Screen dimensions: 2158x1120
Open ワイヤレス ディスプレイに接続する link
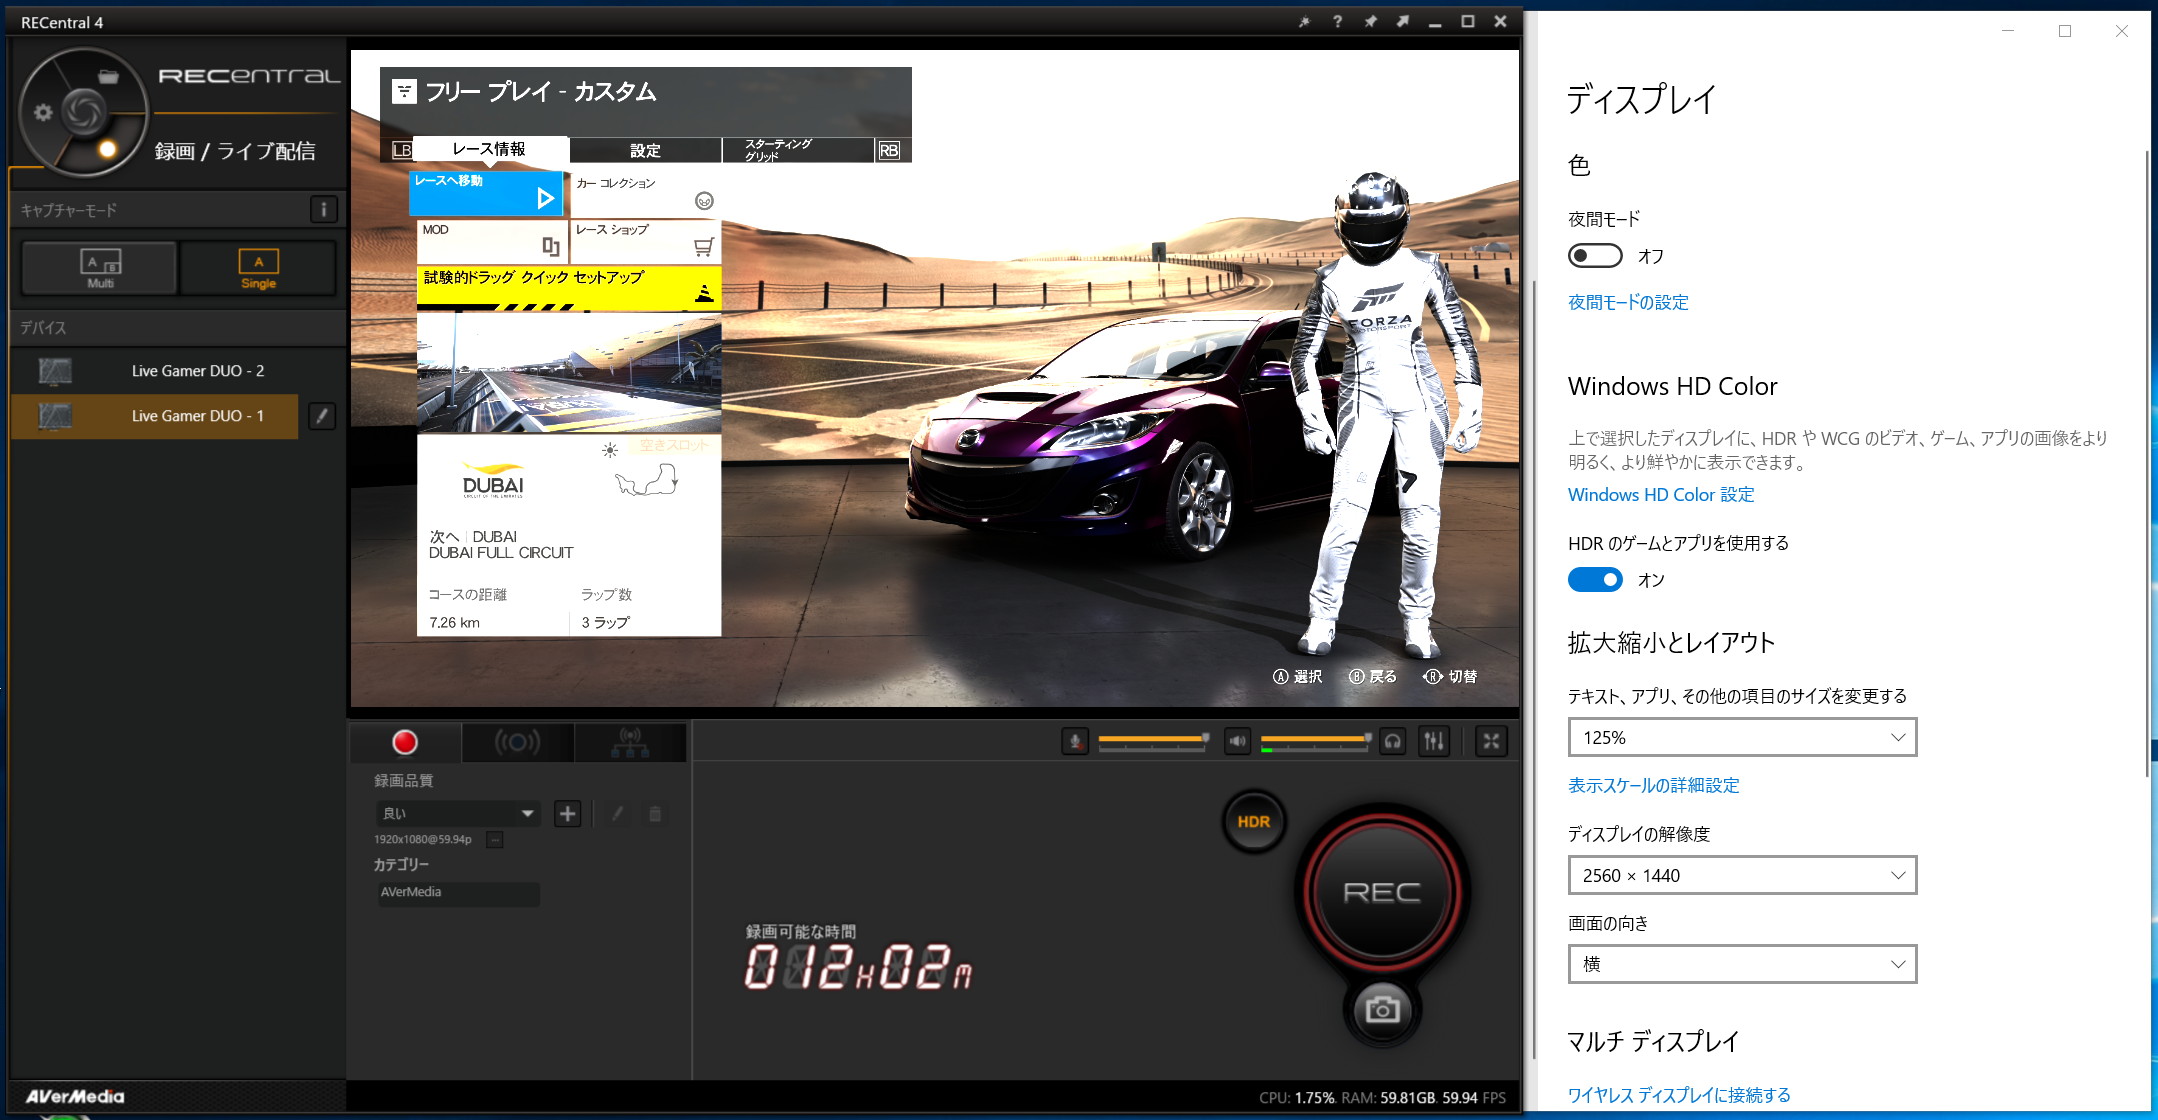(1679, 1095)
